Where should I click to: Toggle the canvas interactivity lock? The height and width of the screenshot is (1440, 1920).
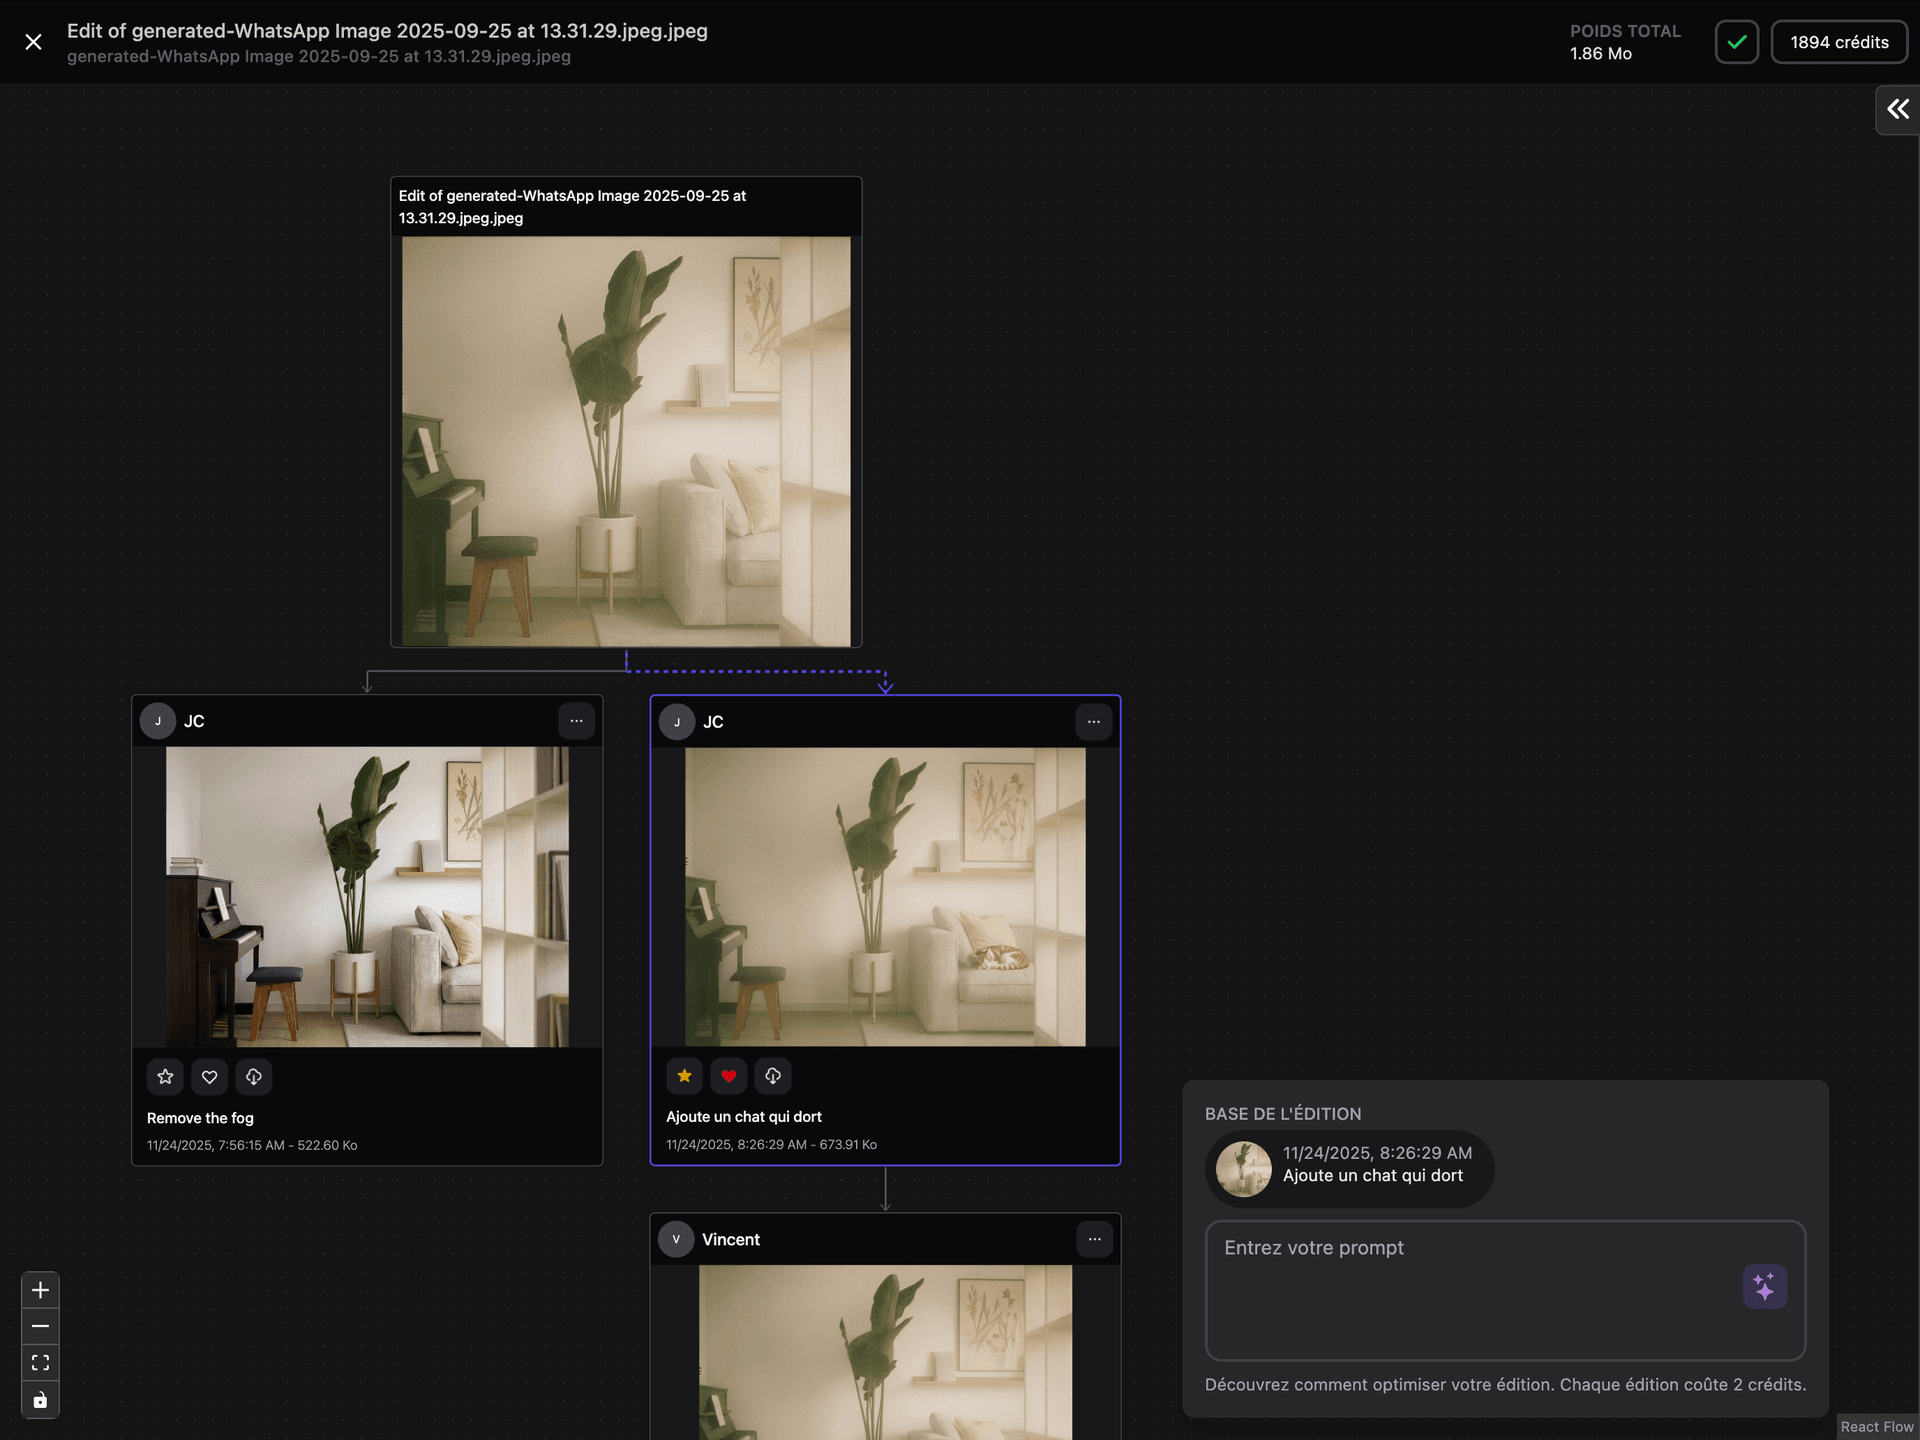click(40, 1400)
